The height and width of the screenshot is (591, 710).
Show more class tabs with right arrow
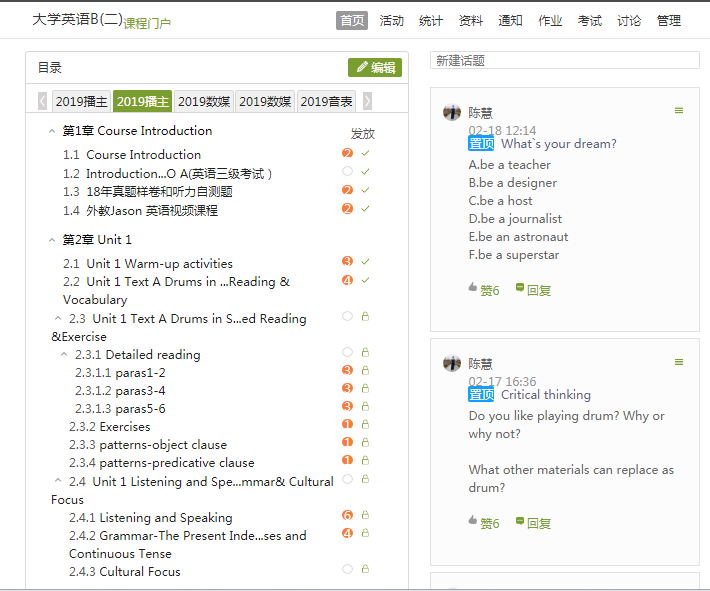coord(367,101)
